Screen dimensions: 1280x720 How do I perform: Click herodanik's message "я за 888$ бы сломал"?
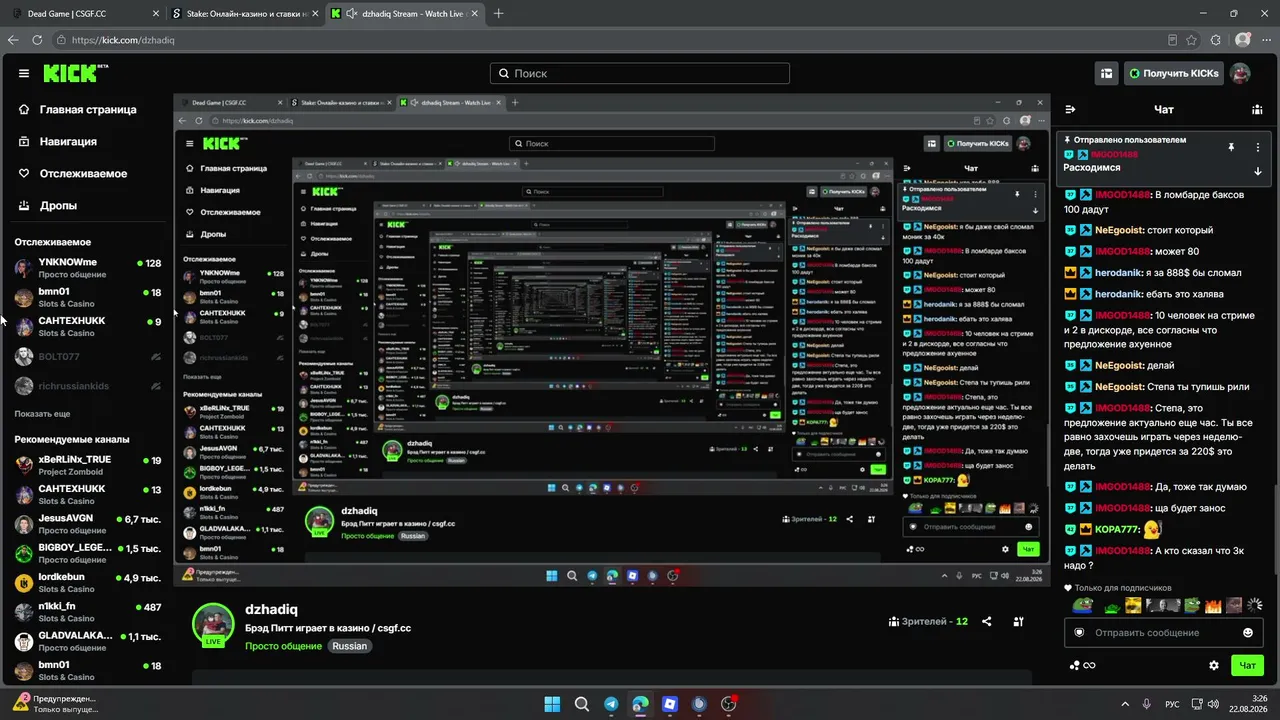(1194, 273)
